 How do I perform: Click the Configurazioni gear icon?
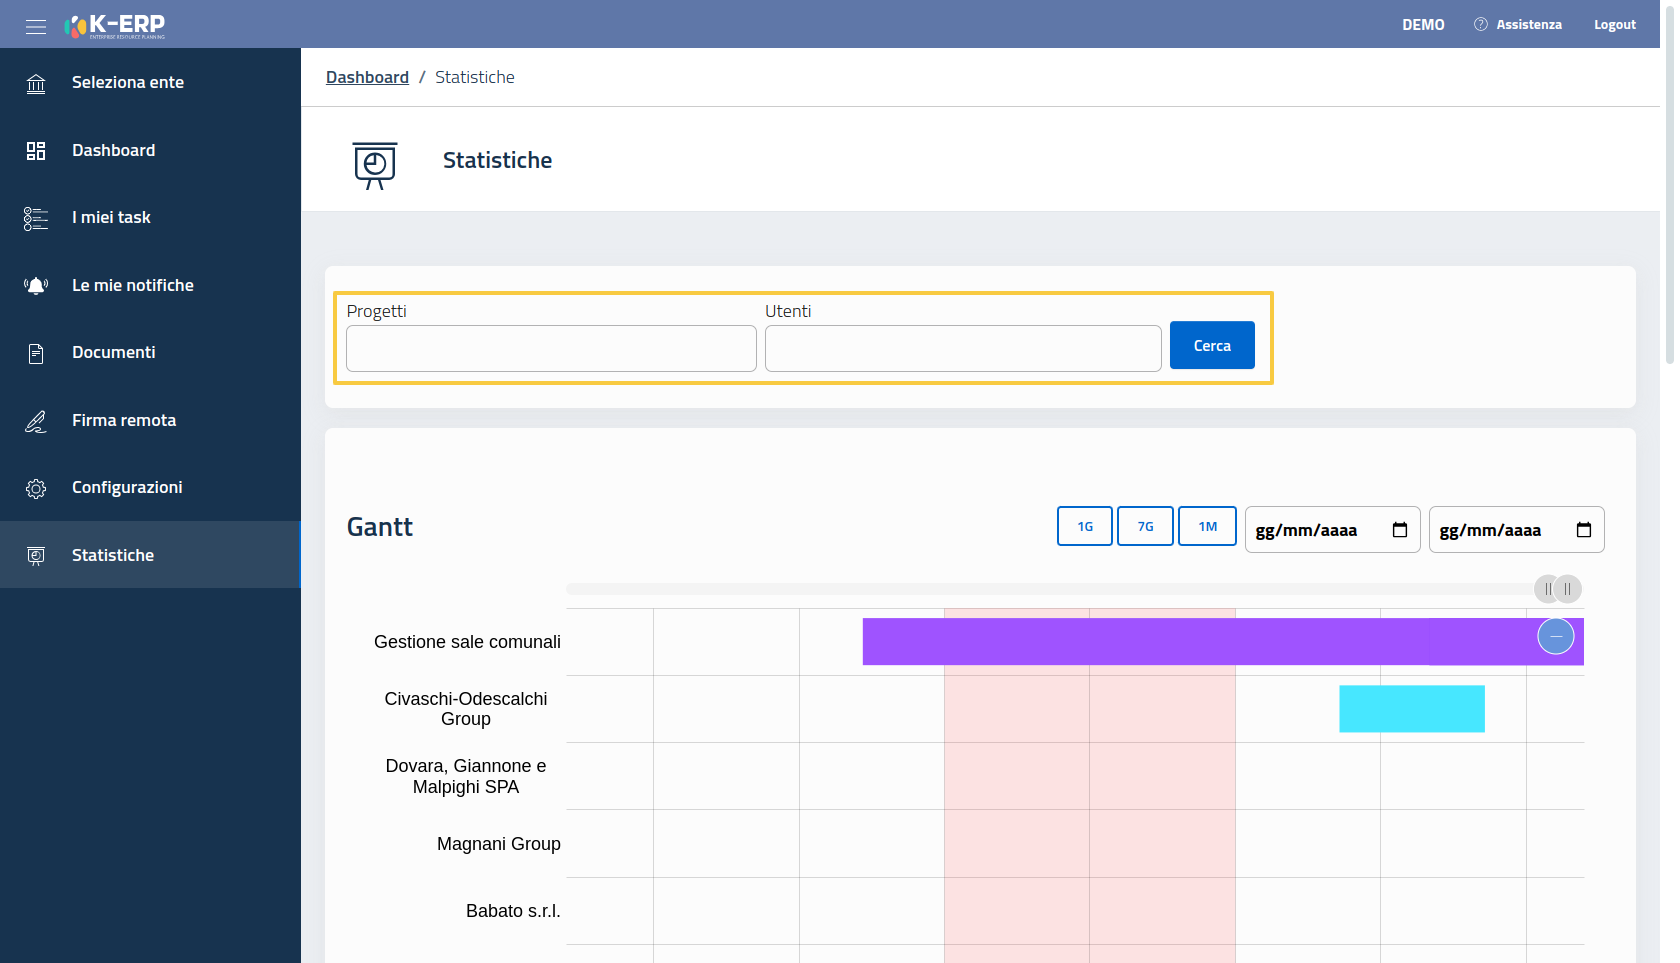point(36,488)
